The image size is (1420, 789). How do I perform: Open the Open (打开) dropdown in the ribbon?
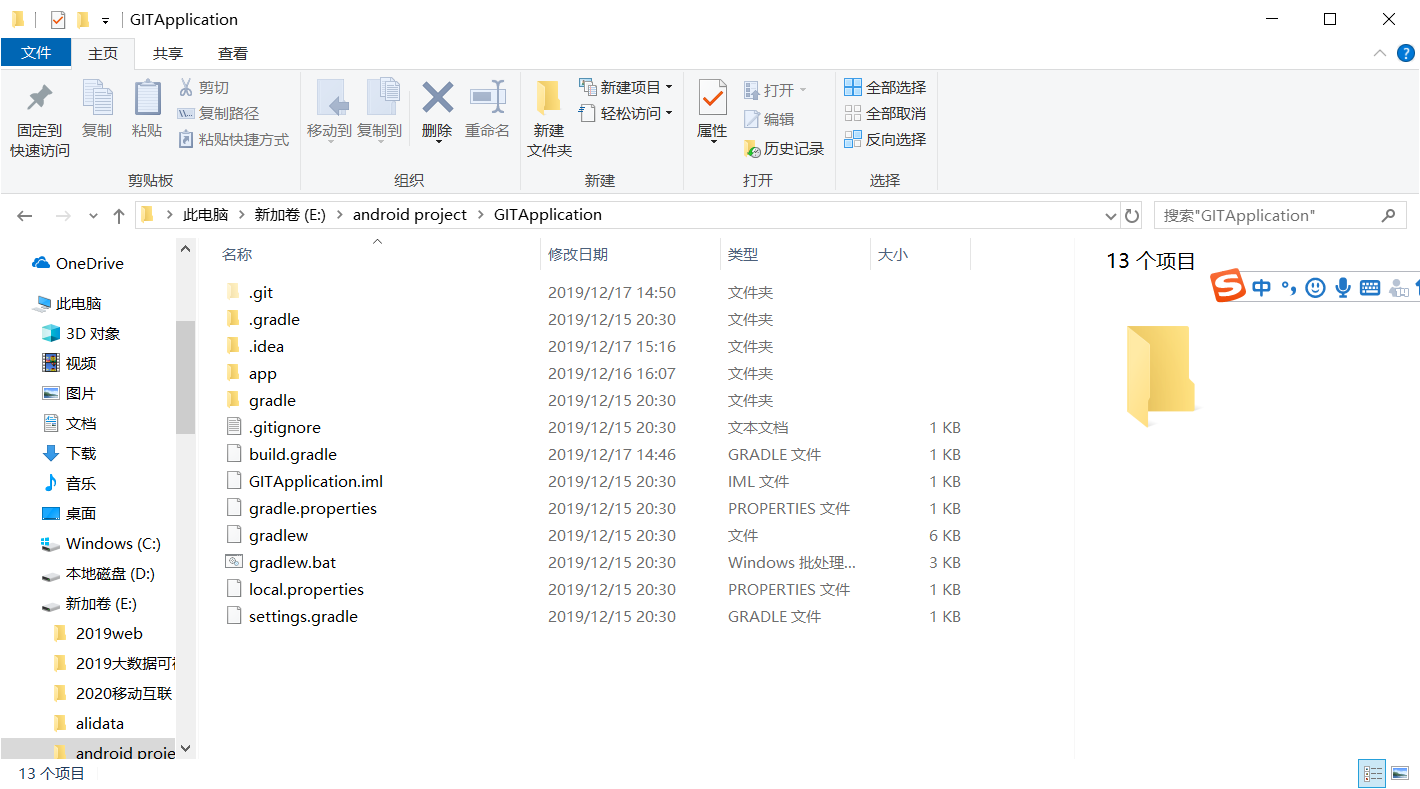coord(775,90)
